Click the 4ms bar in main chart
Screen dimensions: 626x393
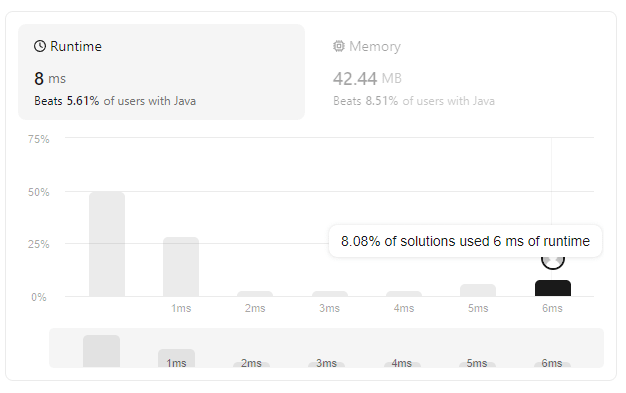[404, 294]
